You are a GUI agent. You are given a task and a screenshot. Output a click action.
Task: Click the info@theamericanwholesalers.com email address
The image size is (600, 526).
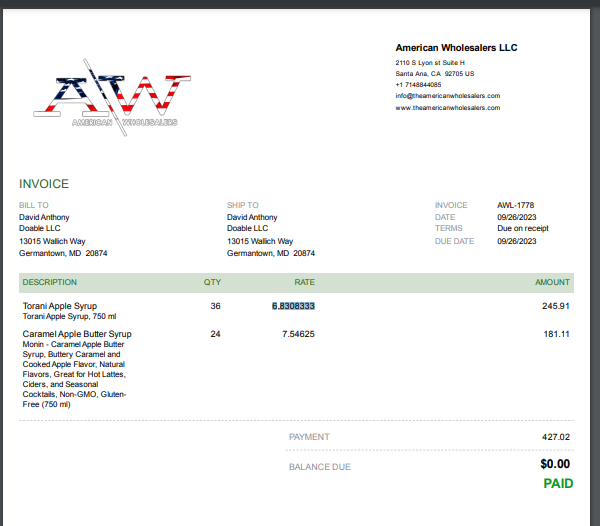click(x=448, y=96)
